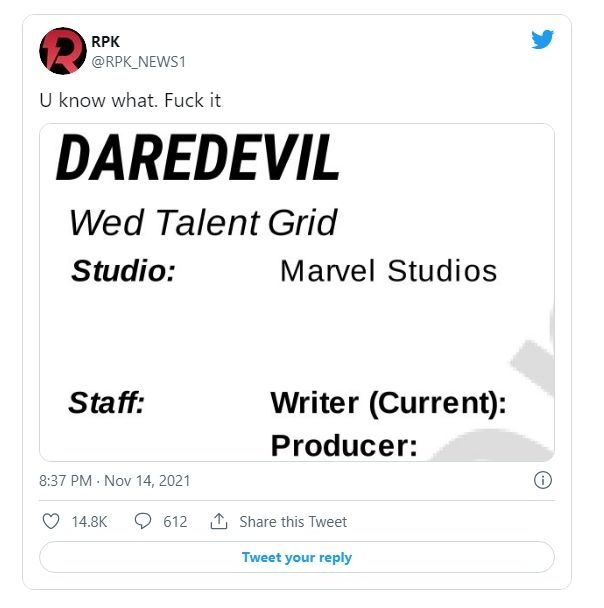The width and height of the screenshot is (604, 608).
Task: Click "Marvel Studios" text in the image
Action: [388, 270]
